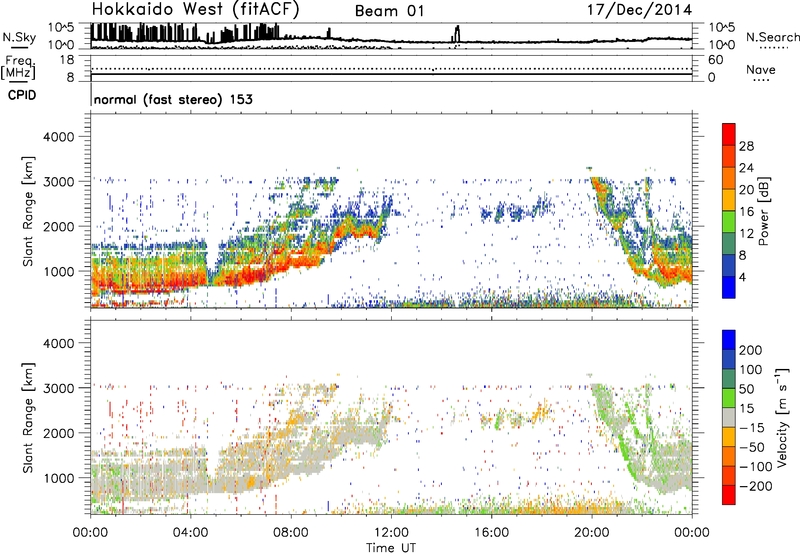Image resolution: width=800 pixels, height=554 pixels.
Task: Click the 'Freq. [MHz]' axis label
Action: [19, 68]
